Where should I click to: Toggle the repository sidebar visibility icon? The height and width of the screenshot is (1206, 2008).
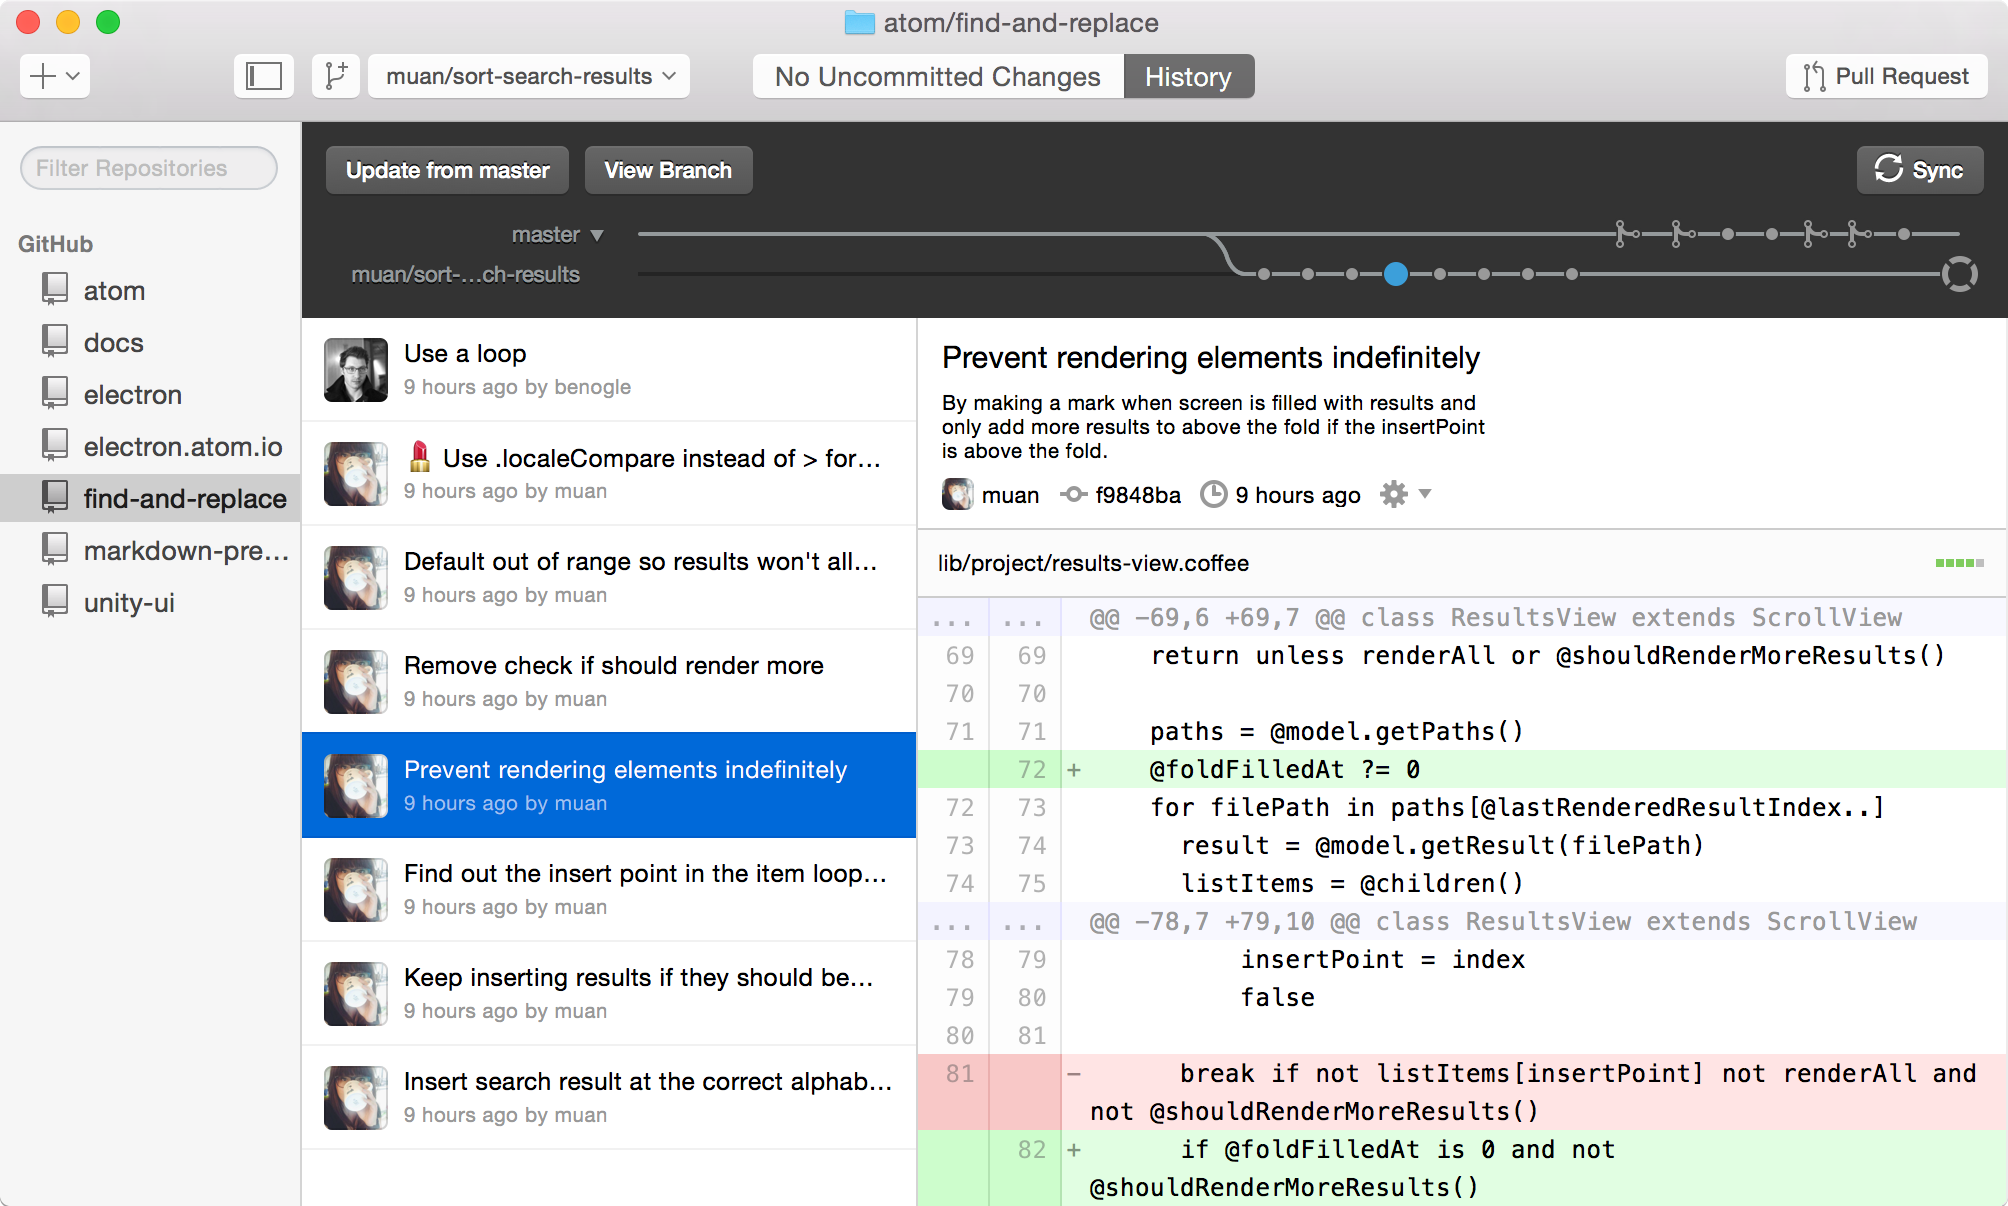click(264, 76)
